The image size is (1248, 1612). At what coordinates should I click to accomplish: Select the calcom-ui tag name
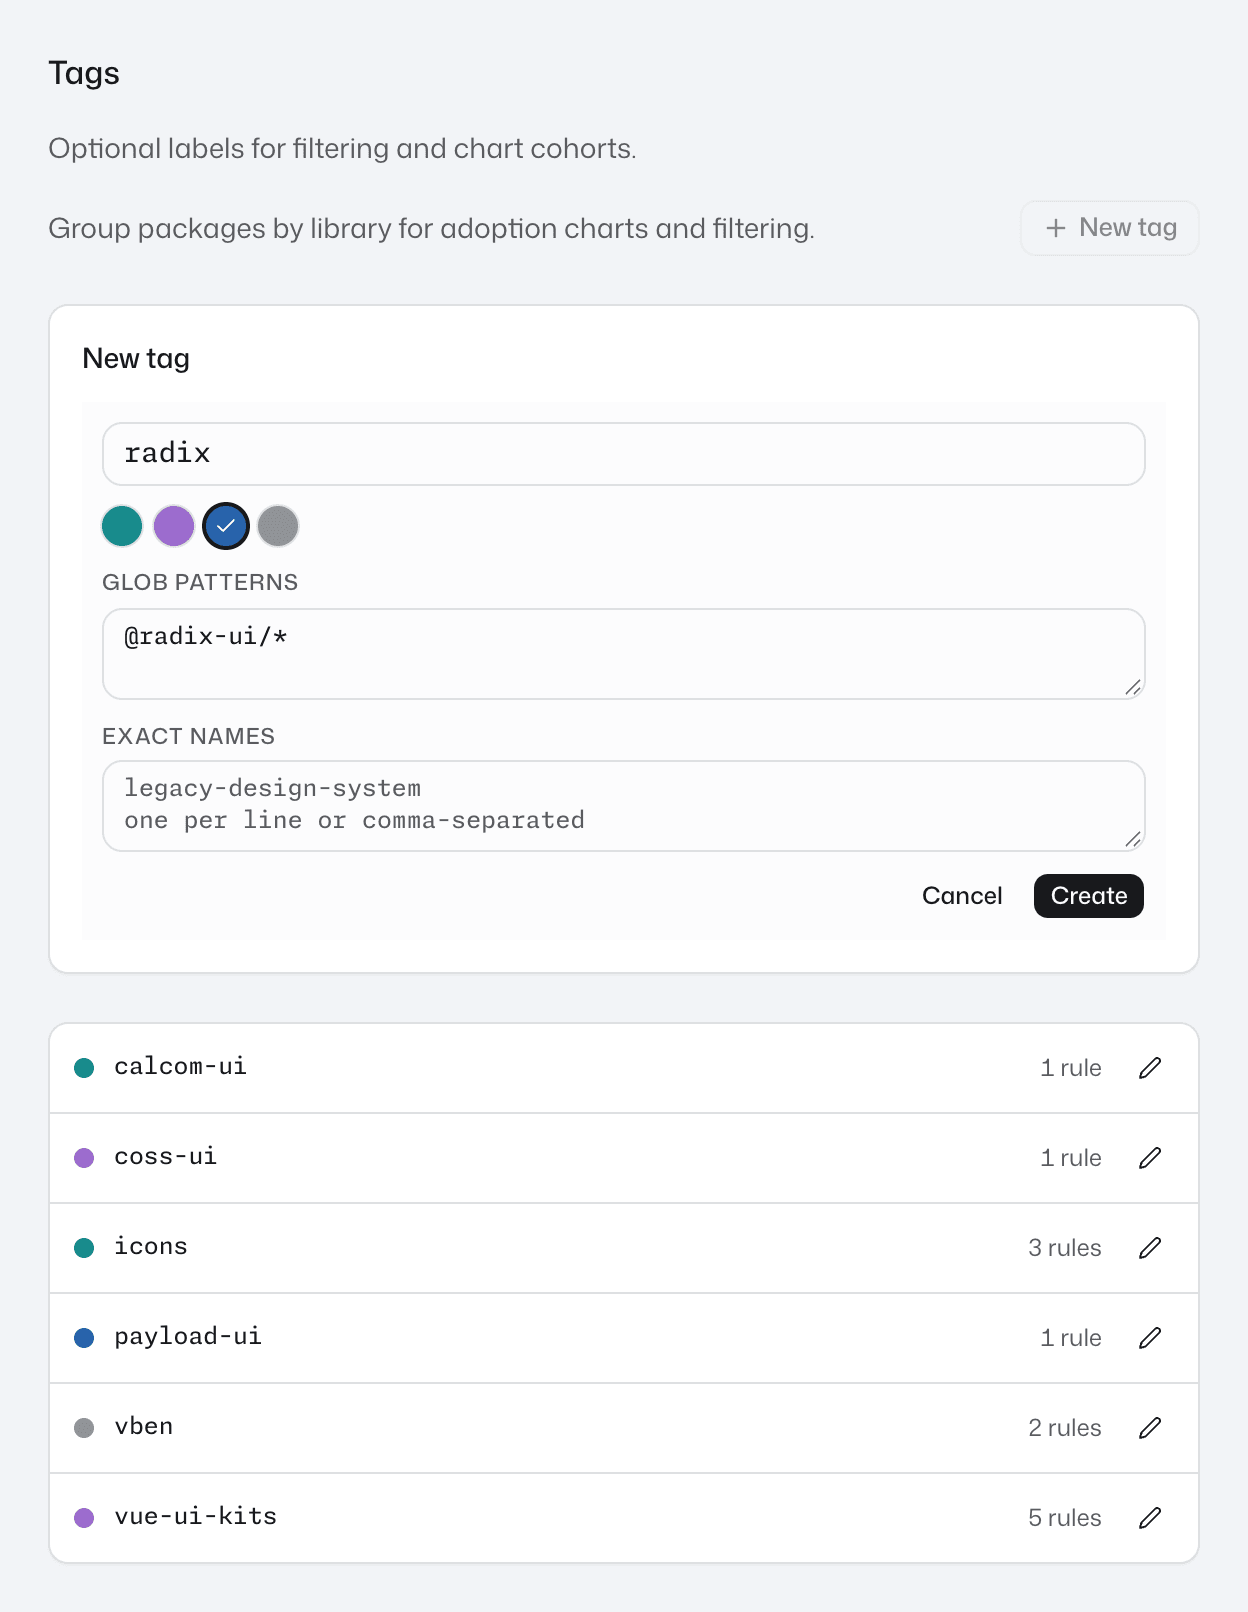(x=180, y=1067)
